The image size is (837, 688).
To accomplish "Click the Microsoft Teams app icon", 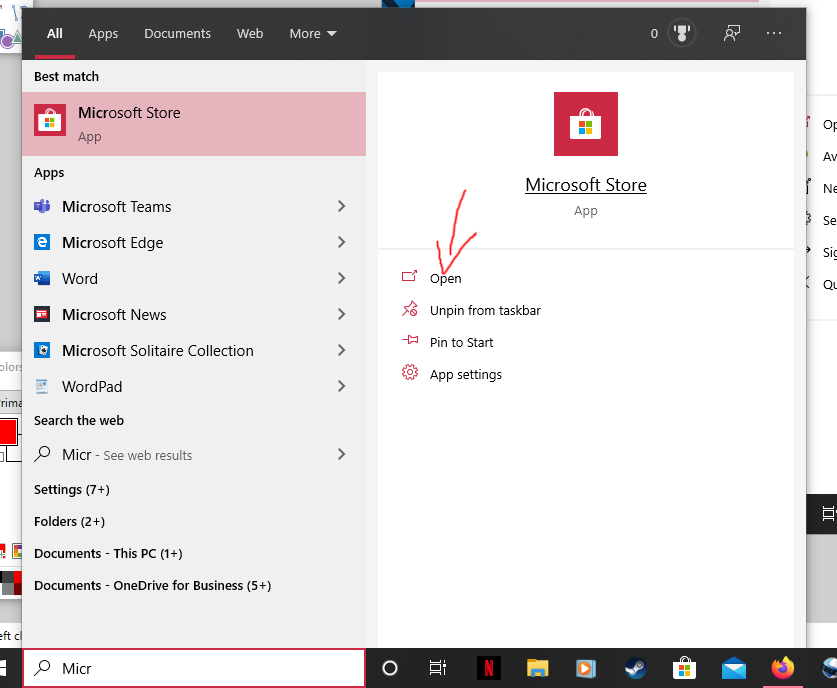I will [42, 206].
